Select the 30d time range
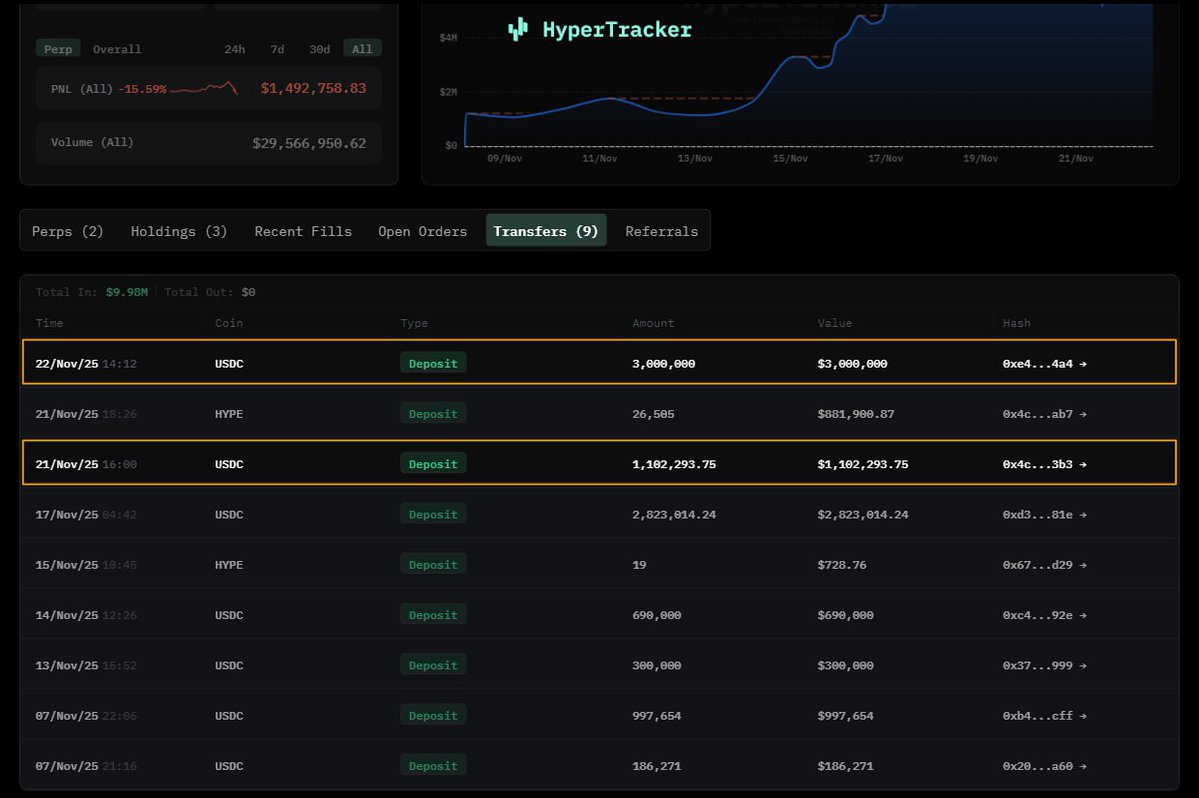Screen dimensions: 1199x798 [x=319, y=49]
